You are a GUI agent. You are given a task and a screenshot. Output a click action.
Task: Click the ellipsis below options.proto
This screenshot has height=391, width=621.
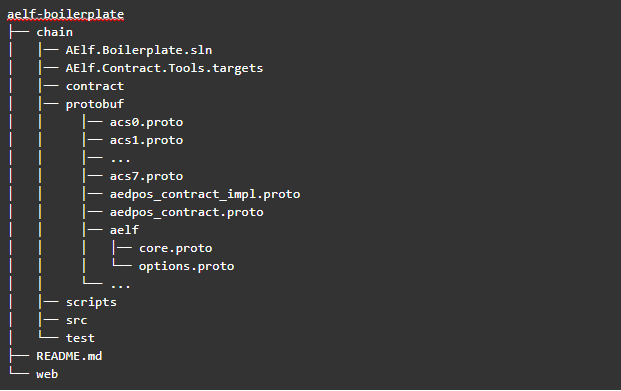pos(120,286)
